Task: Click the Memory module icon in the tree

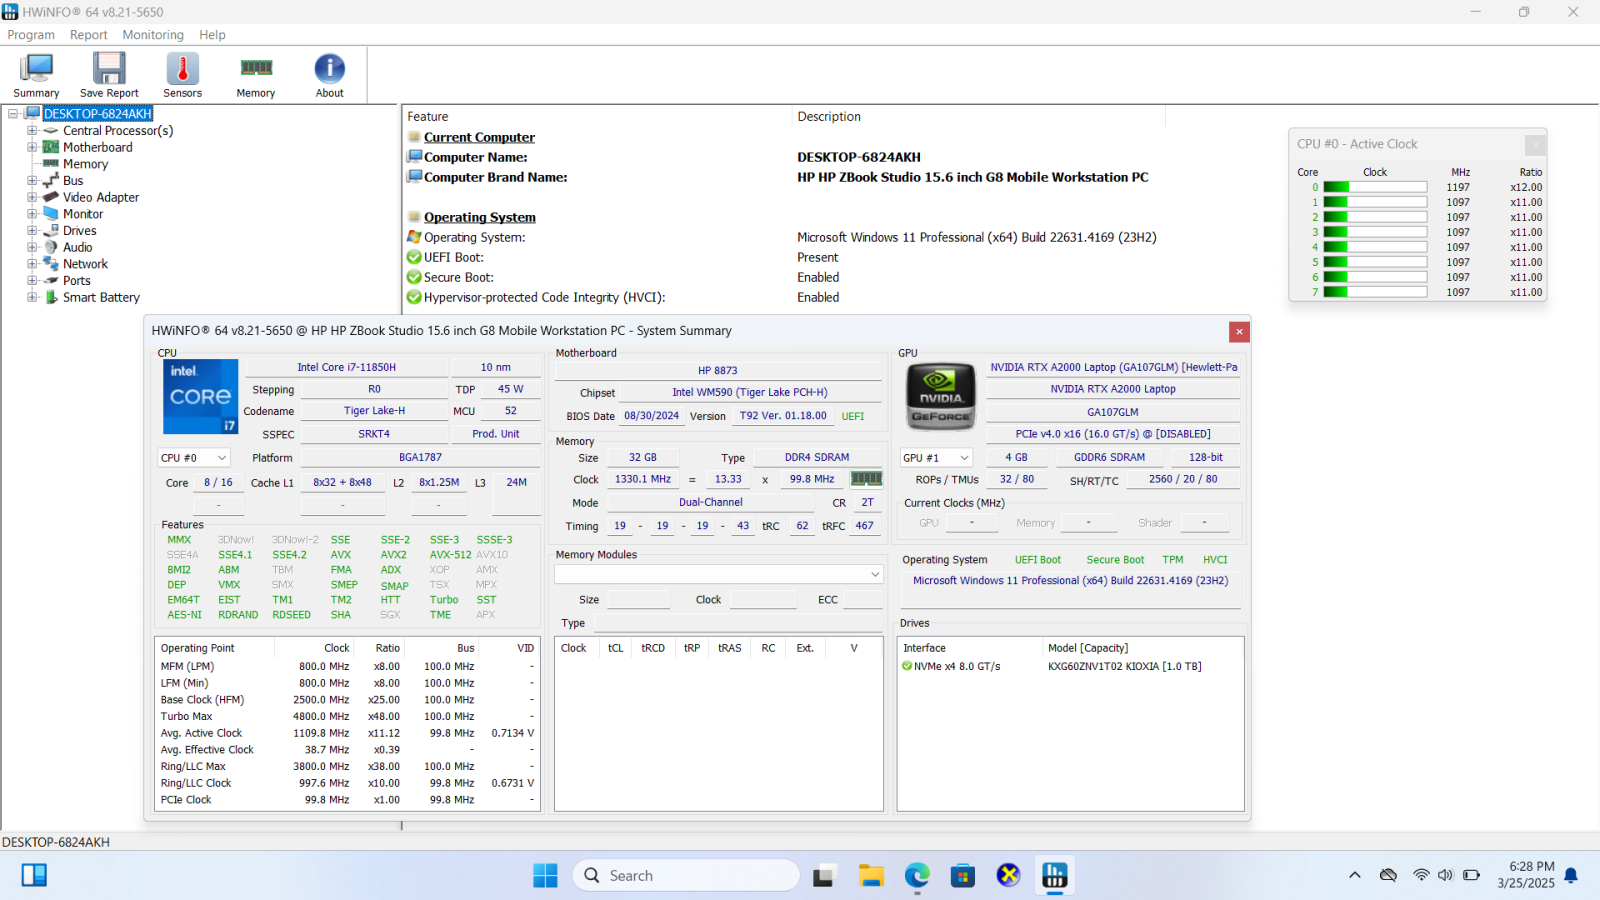Action: click(x=51, y=163)
